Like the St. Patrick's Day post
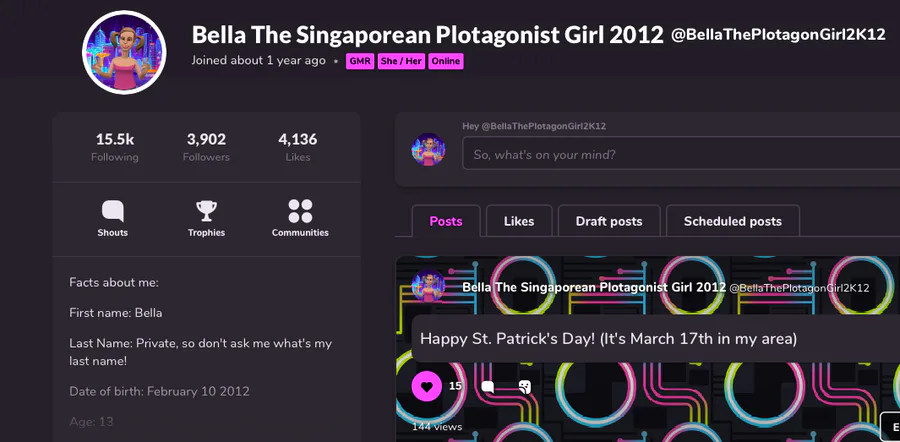This screenshot has width=900, height=442. 426,386
